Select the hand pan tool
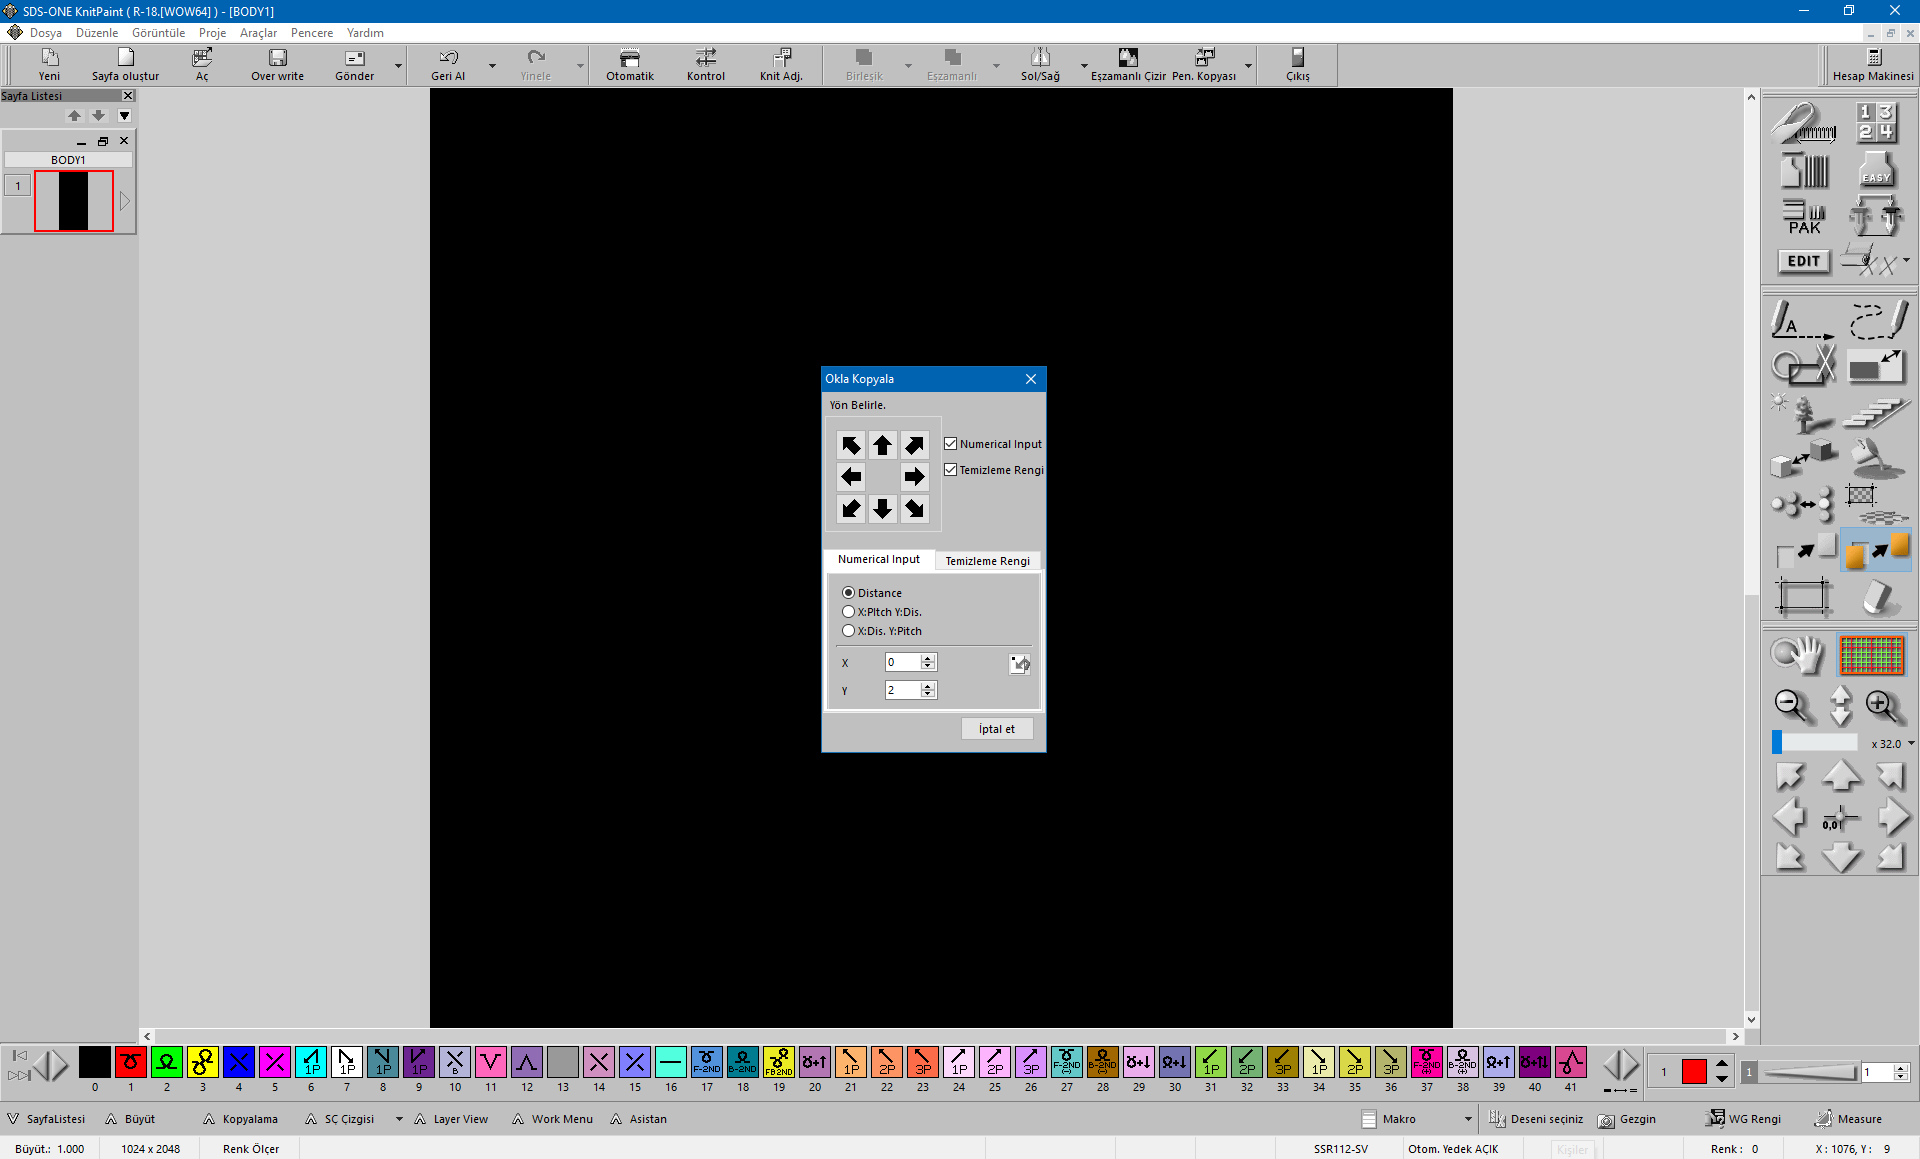 click(x=1798, y=656)
